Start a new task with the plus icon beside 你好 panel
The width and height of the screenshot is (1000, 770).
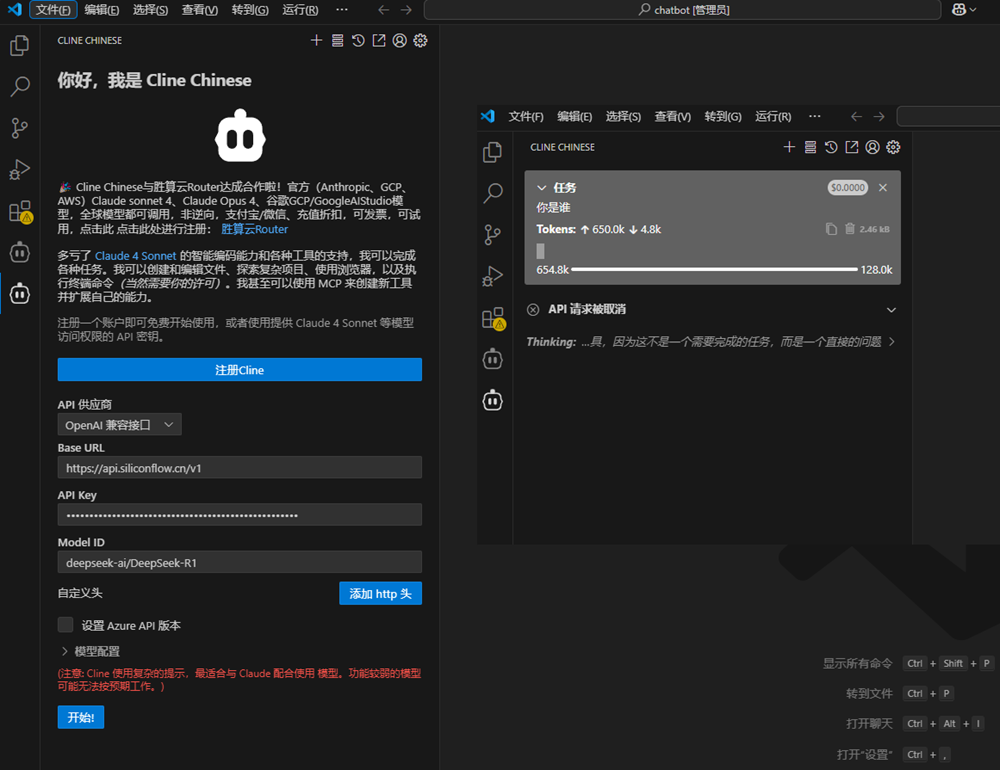[x=316, y=40]
